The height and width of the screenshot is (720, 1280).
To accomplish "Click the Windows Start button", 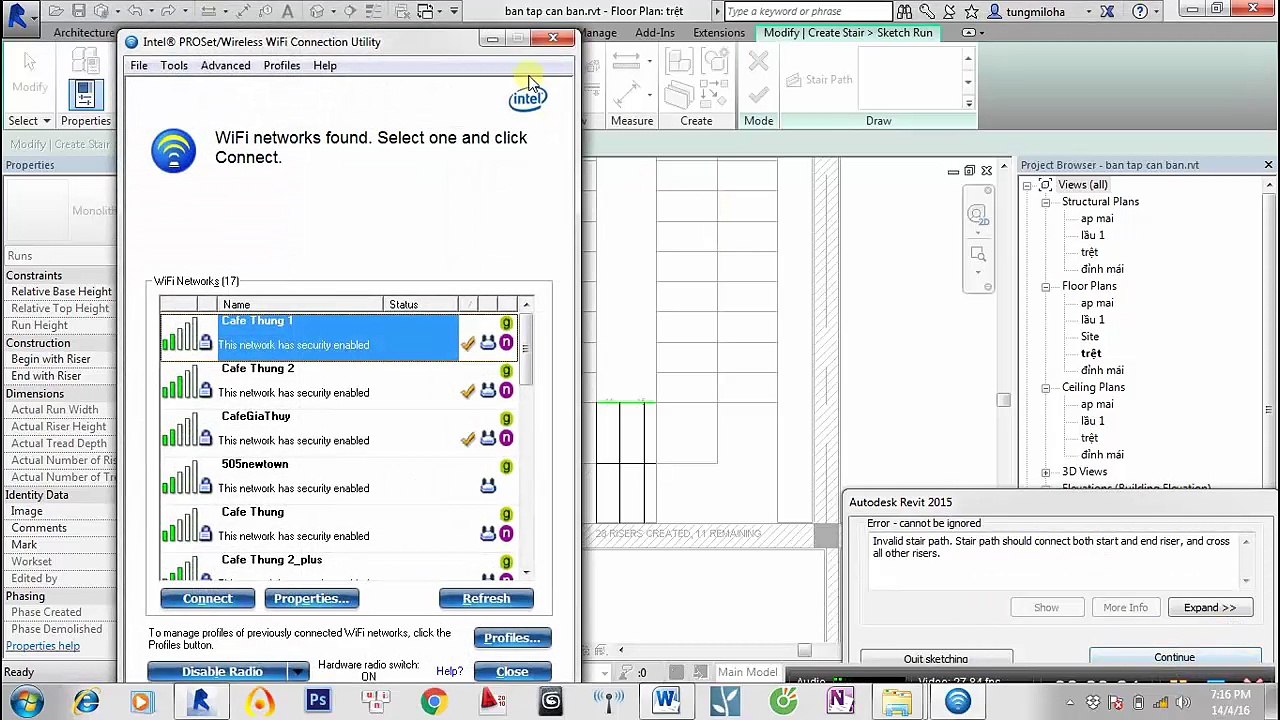I will click(26, 701).
